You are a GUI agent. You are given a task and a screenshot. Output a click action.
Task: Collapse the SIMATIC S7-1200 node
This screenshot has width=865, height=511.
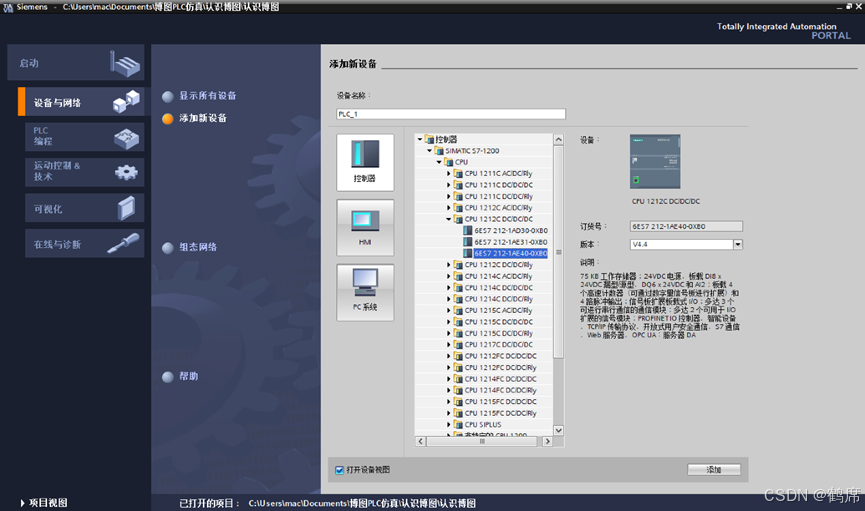coord(430,151)
